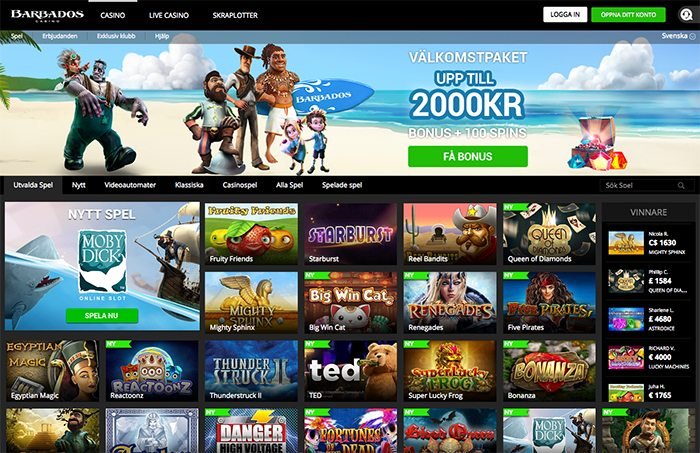This screenshot has width=700, height=453.
Task: Start Moby Dick with Spela Nu
Action: (102, 316)
